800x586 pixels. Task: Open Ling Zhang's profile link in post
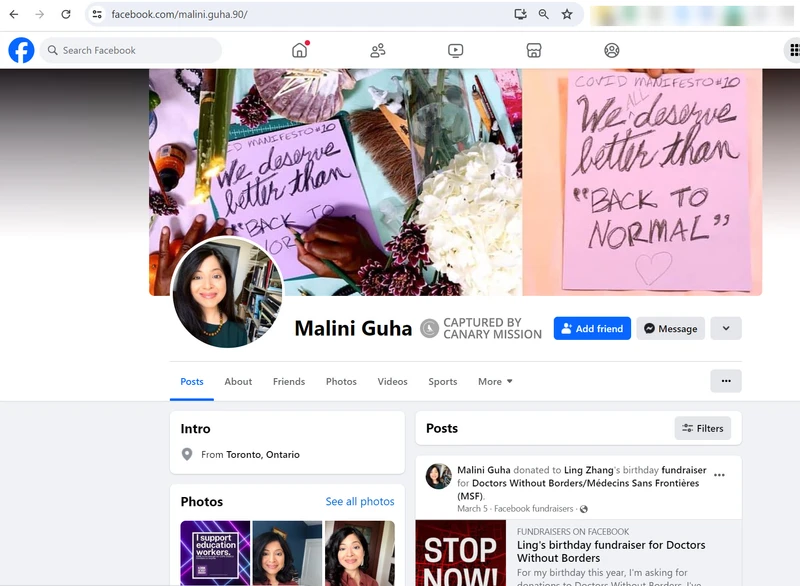(588, 470)
